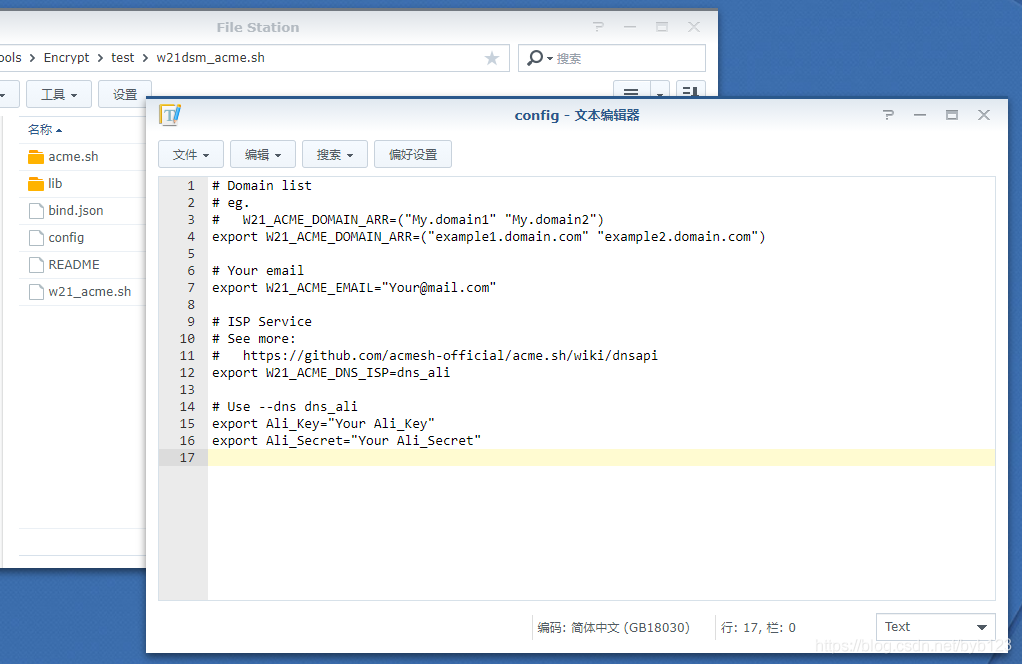
Task: Click the text editor icon in the config window title bar
Action: click(x=170, y=114)
